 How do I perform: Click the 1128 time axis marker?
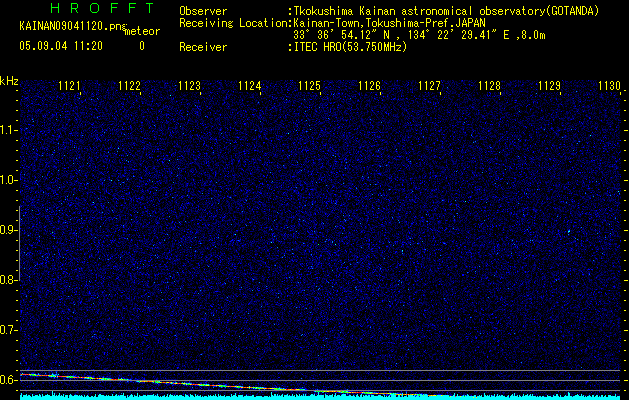(489, 86)
